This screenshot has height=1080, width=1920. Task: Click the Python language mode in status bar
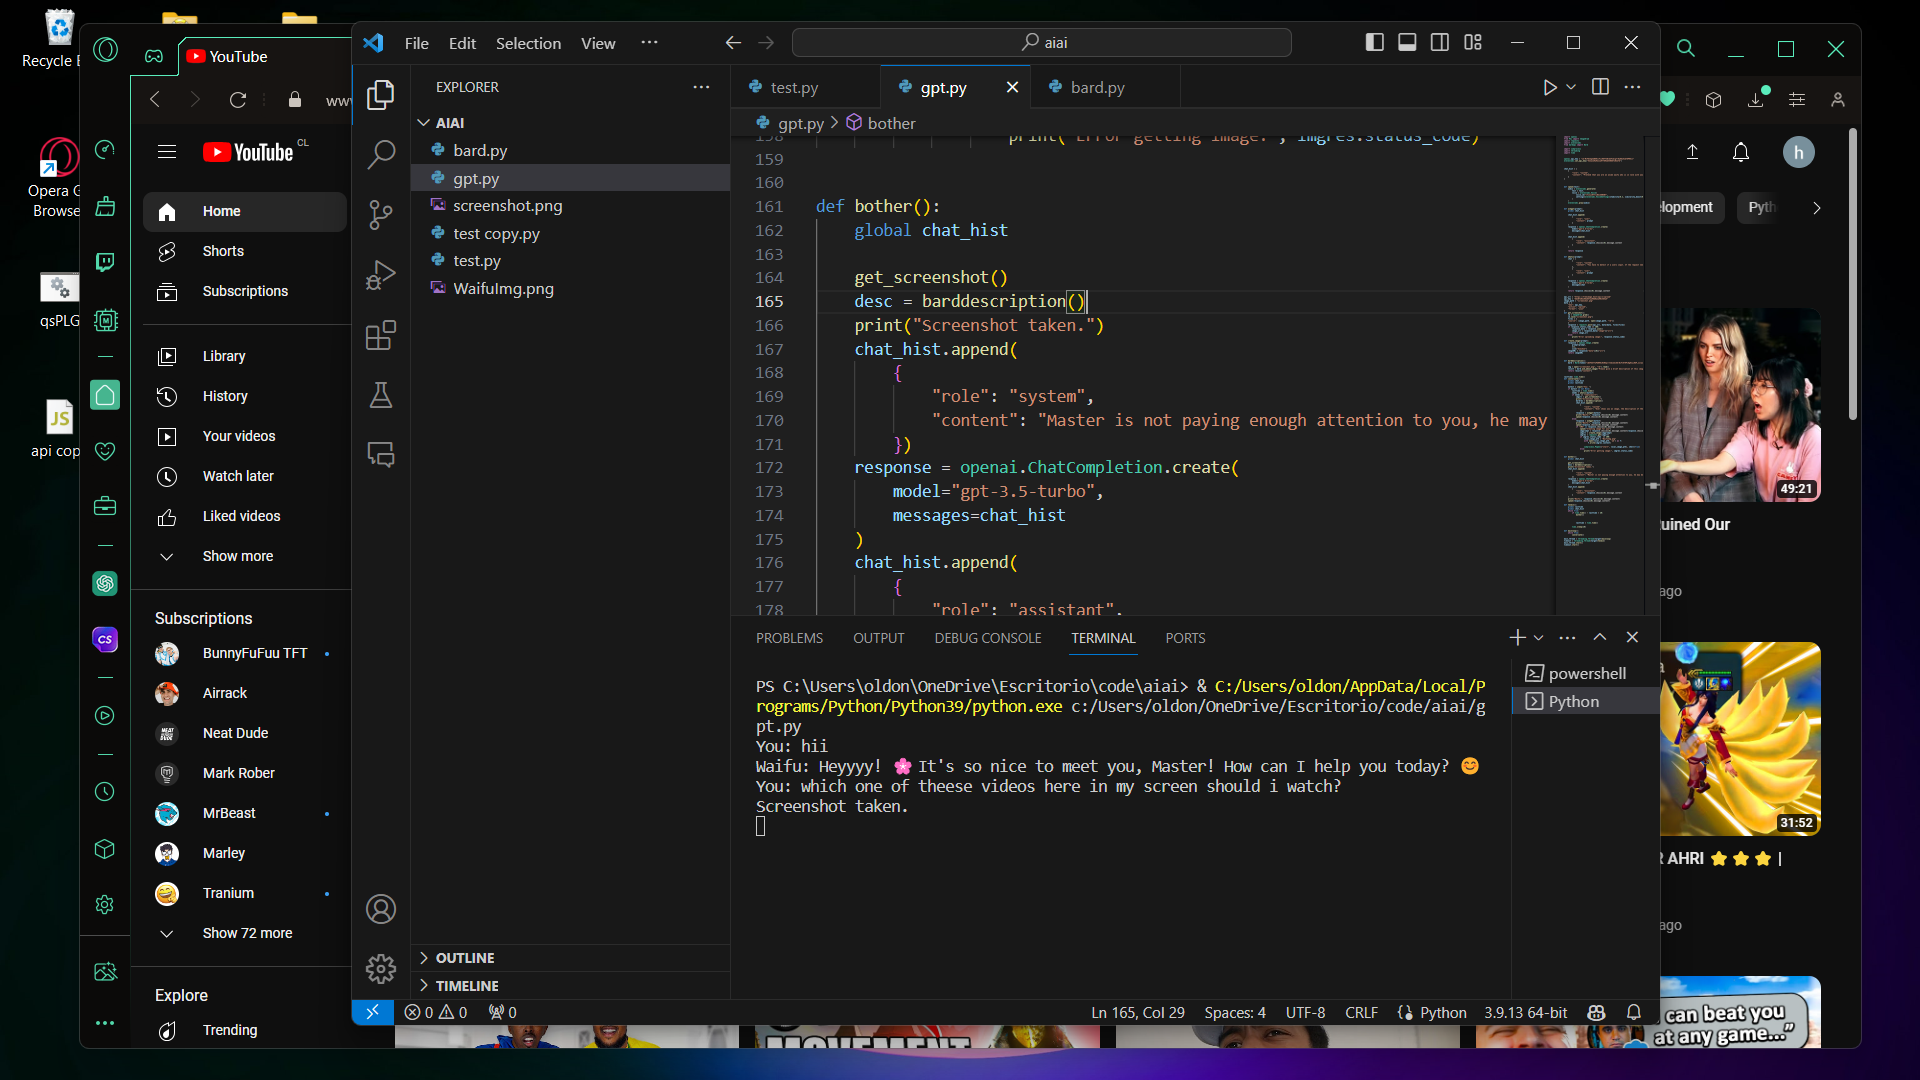1442,1012
